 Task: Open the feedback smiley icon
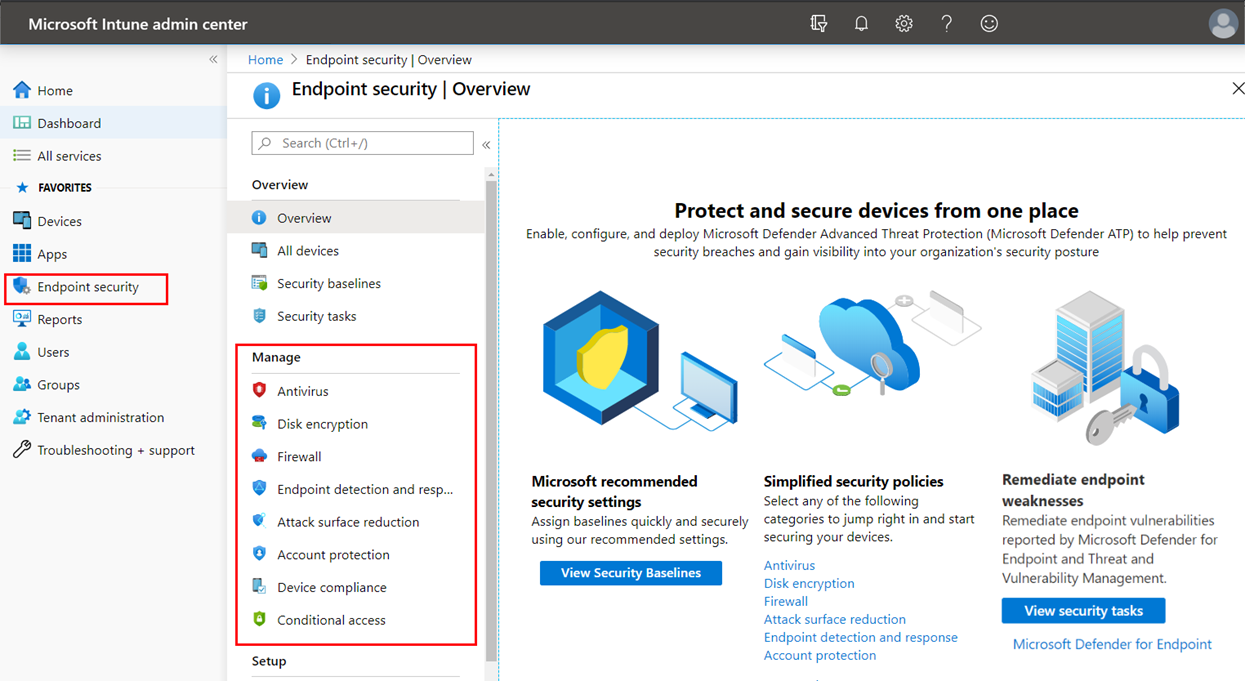pos(989,24)
